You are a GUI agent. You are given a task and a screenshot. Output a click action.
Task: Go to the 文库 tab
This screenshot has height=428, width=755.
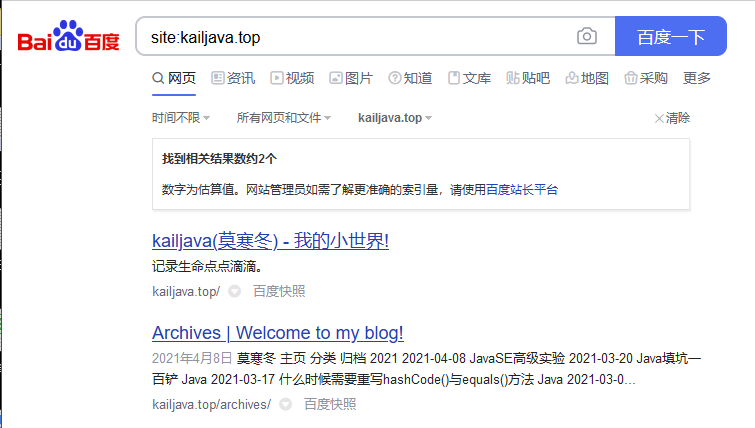click(x=469, y=78)
